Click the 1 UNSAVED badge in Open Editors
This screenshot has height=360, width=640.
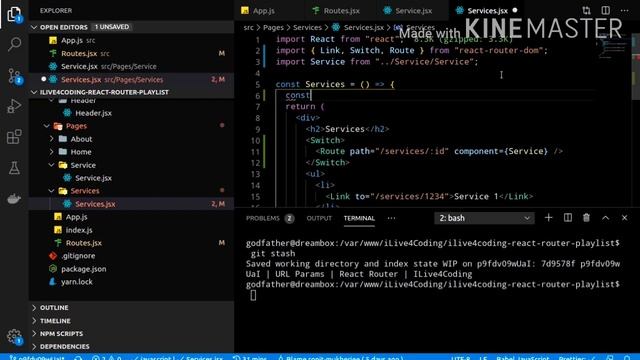point(111,27)
